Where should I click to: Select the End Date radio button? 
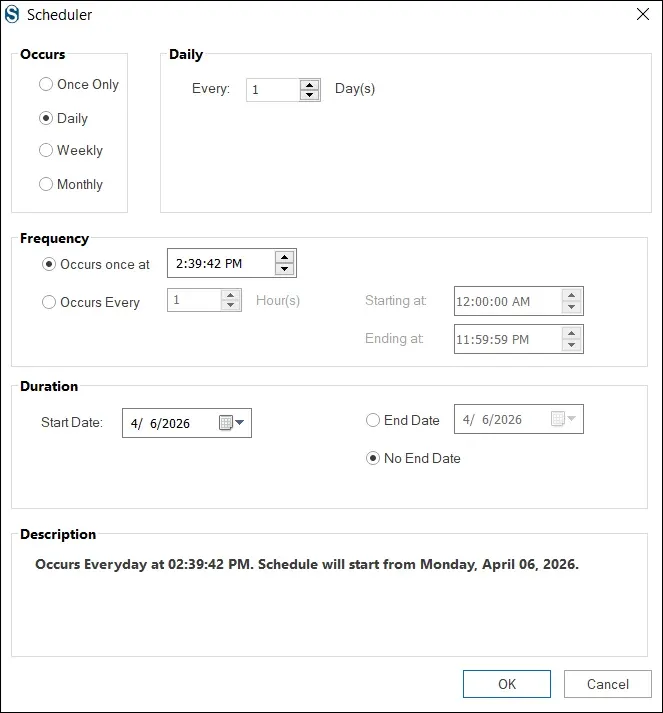[403, 420]
